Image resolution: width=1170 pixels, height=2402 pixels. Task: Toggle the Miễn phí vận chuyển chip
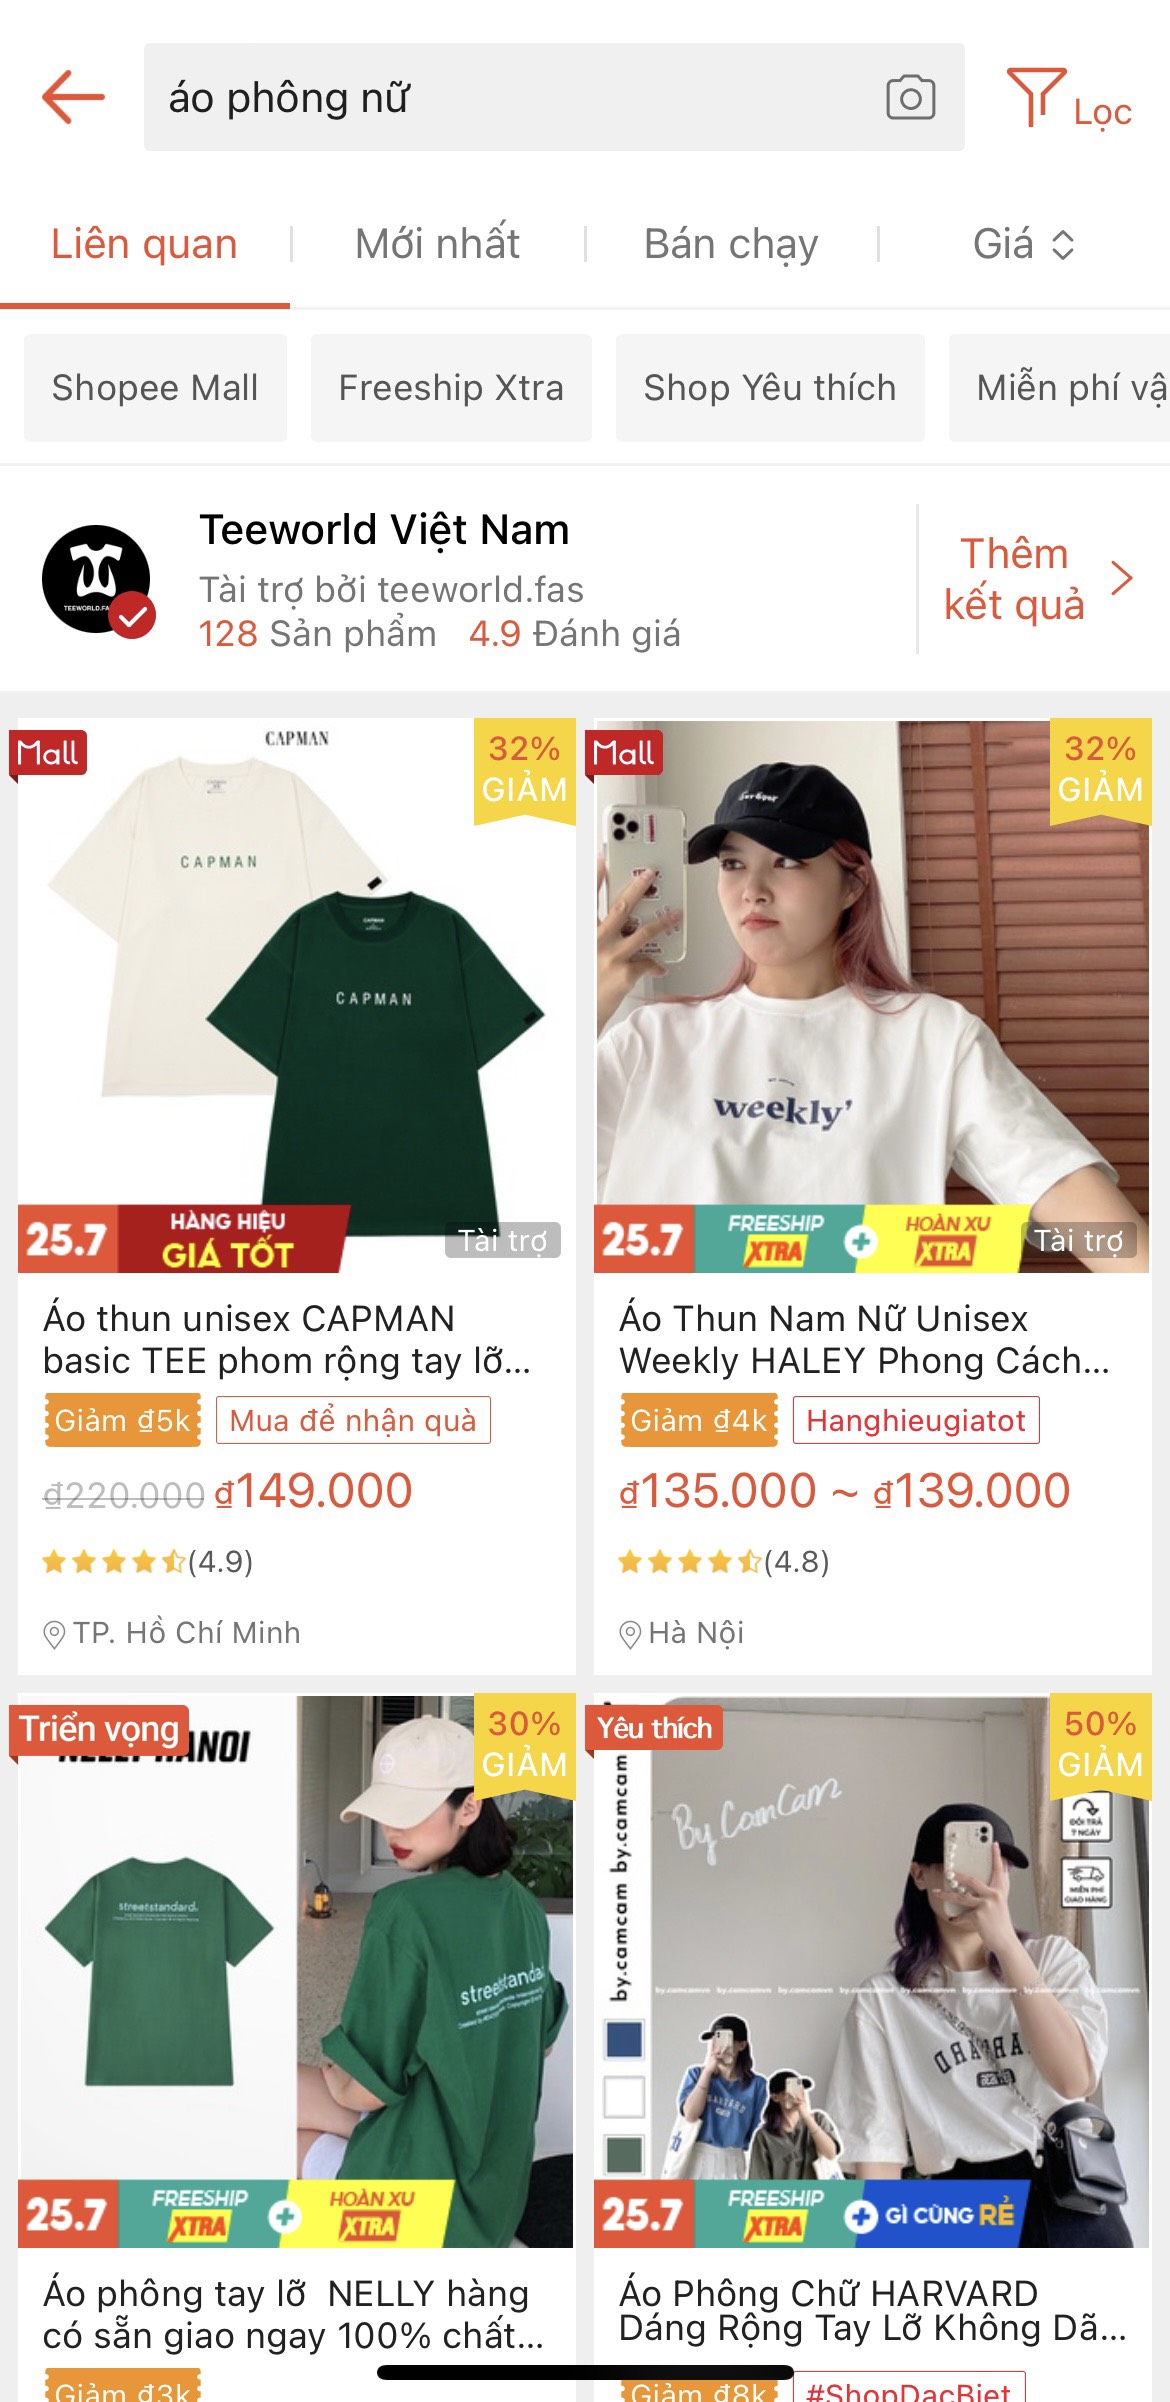[1060, 388]
